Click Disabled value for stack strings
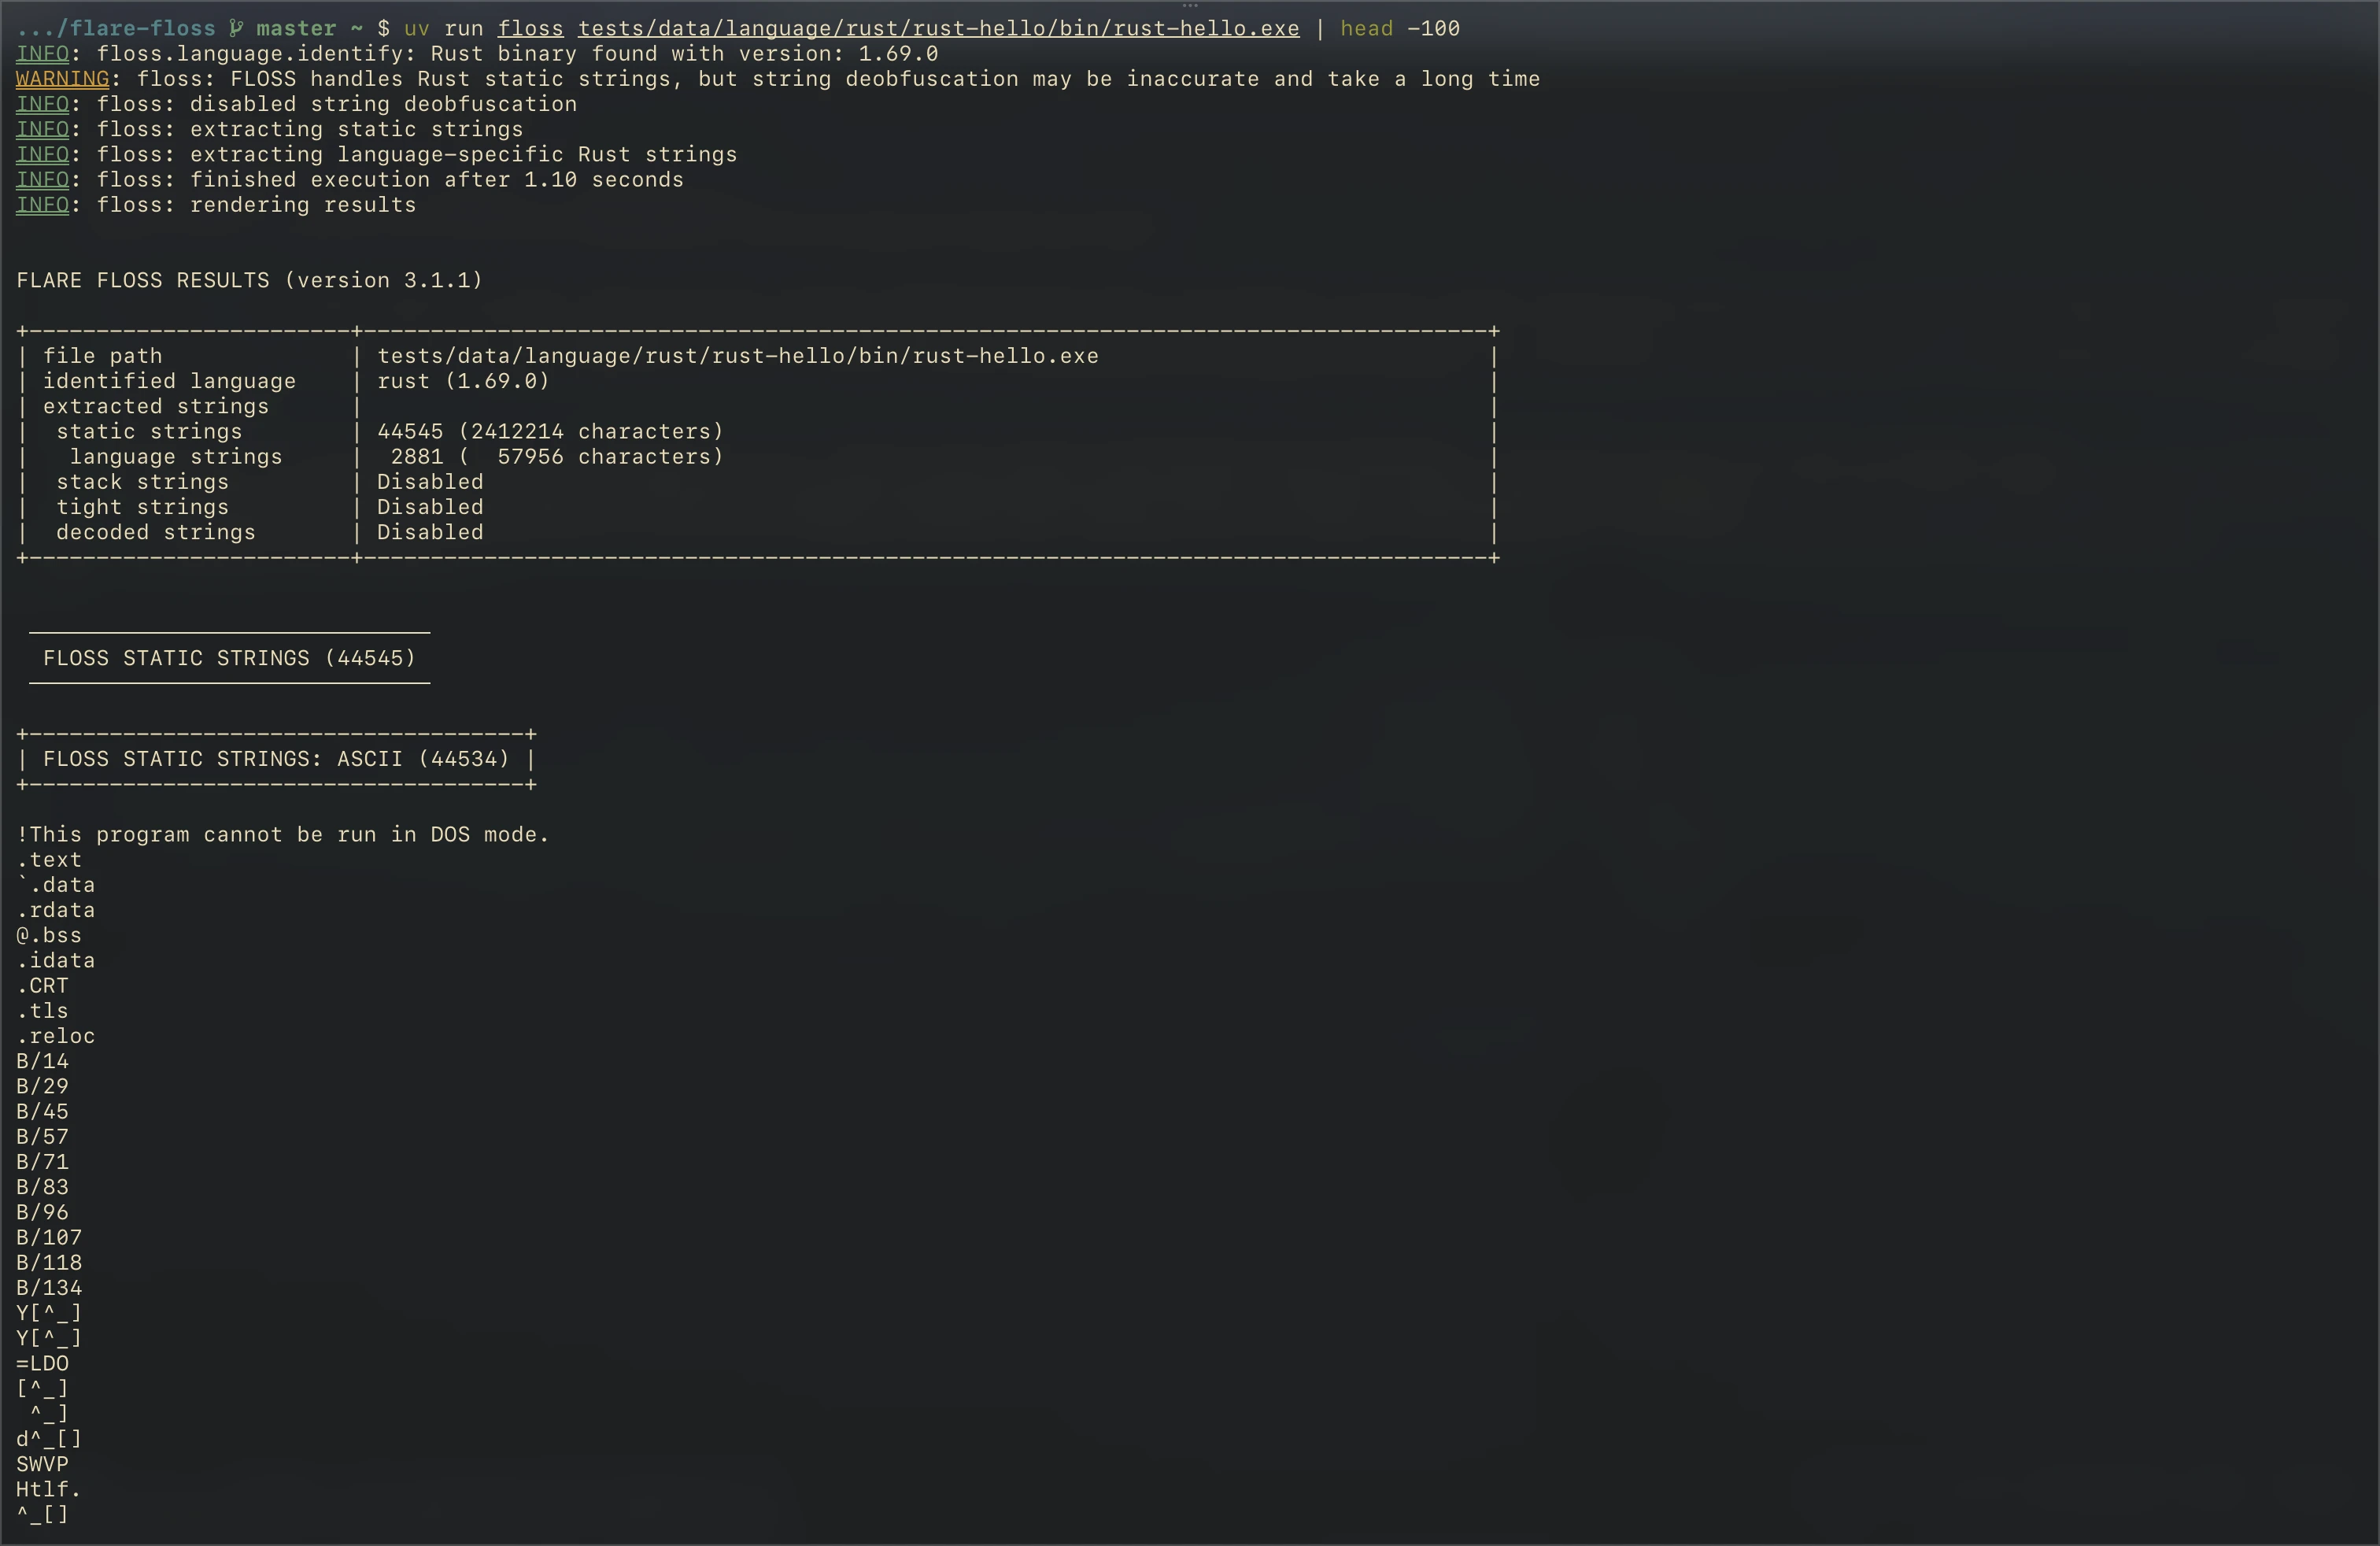Viewport: 2380px width, 1546px height. tap(430, 482)
